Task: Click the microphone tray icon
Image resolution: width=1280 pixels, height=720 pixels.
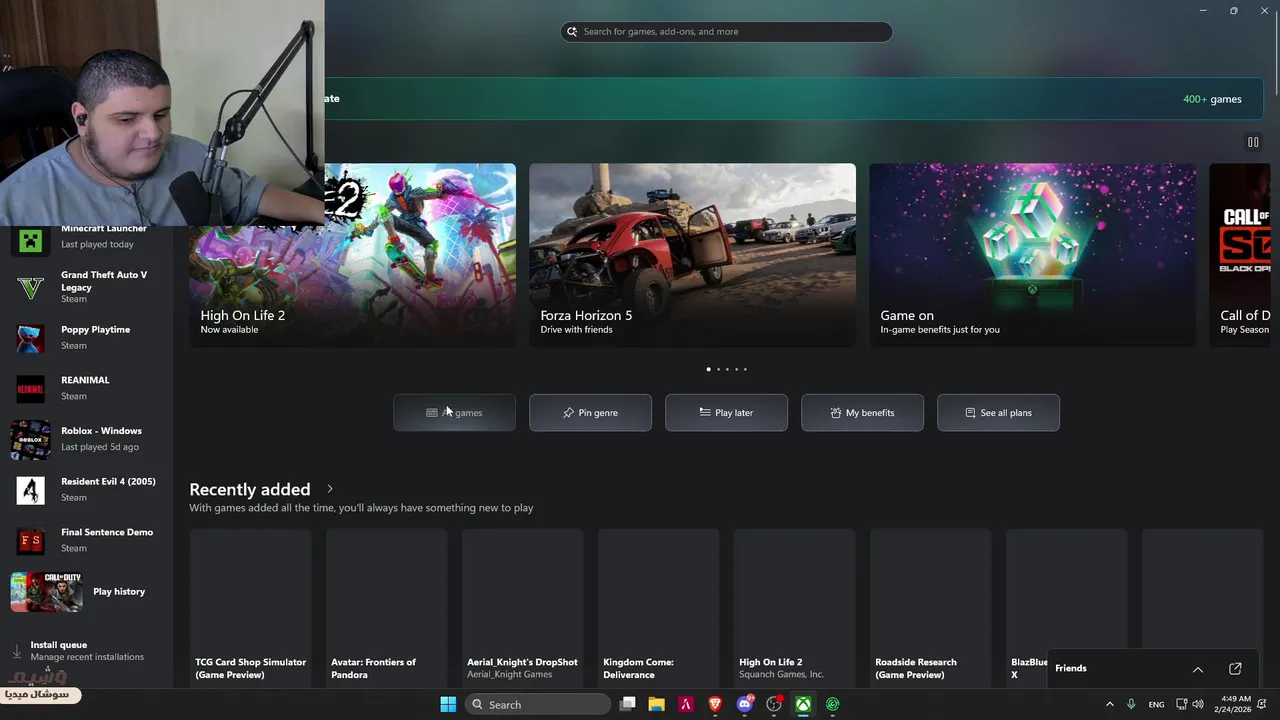Action: pos(1131,704)
